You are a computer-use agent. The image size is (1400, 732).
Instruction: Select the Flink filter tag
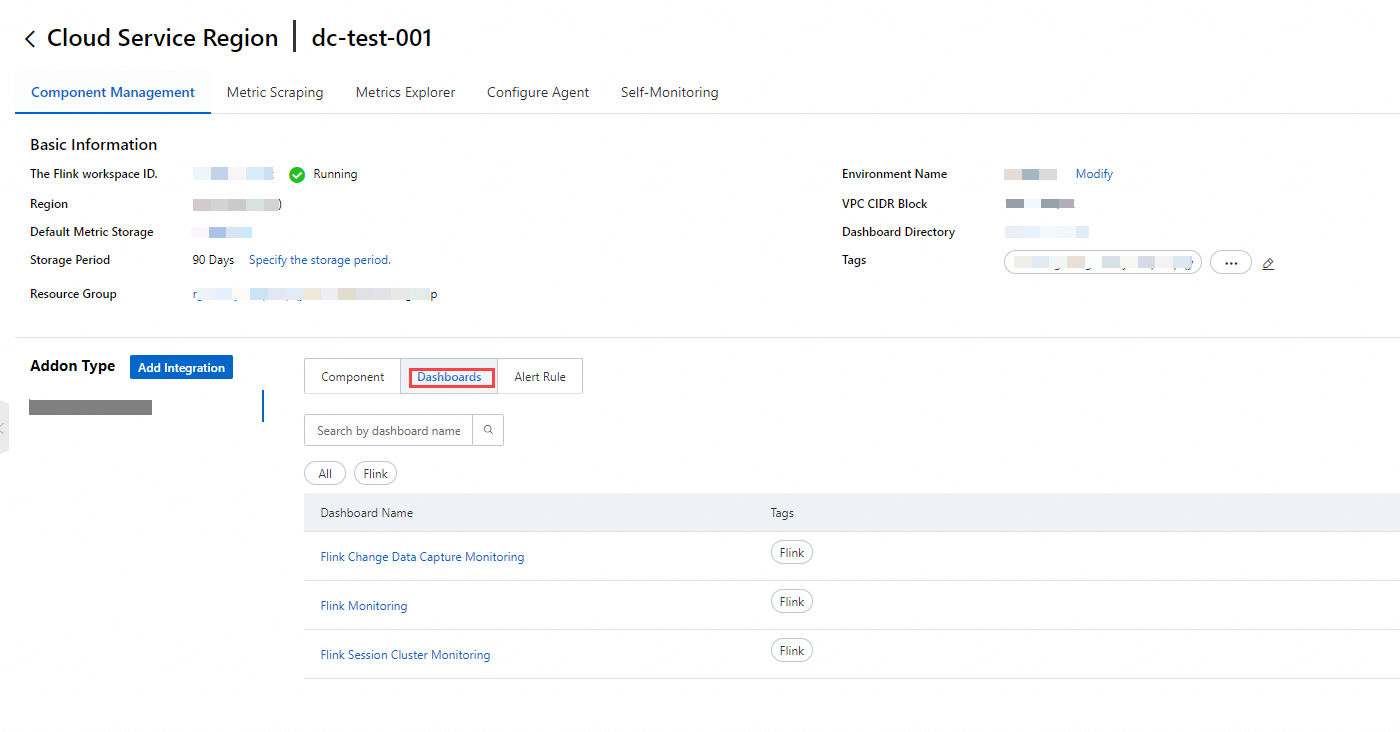pos(376,474)
